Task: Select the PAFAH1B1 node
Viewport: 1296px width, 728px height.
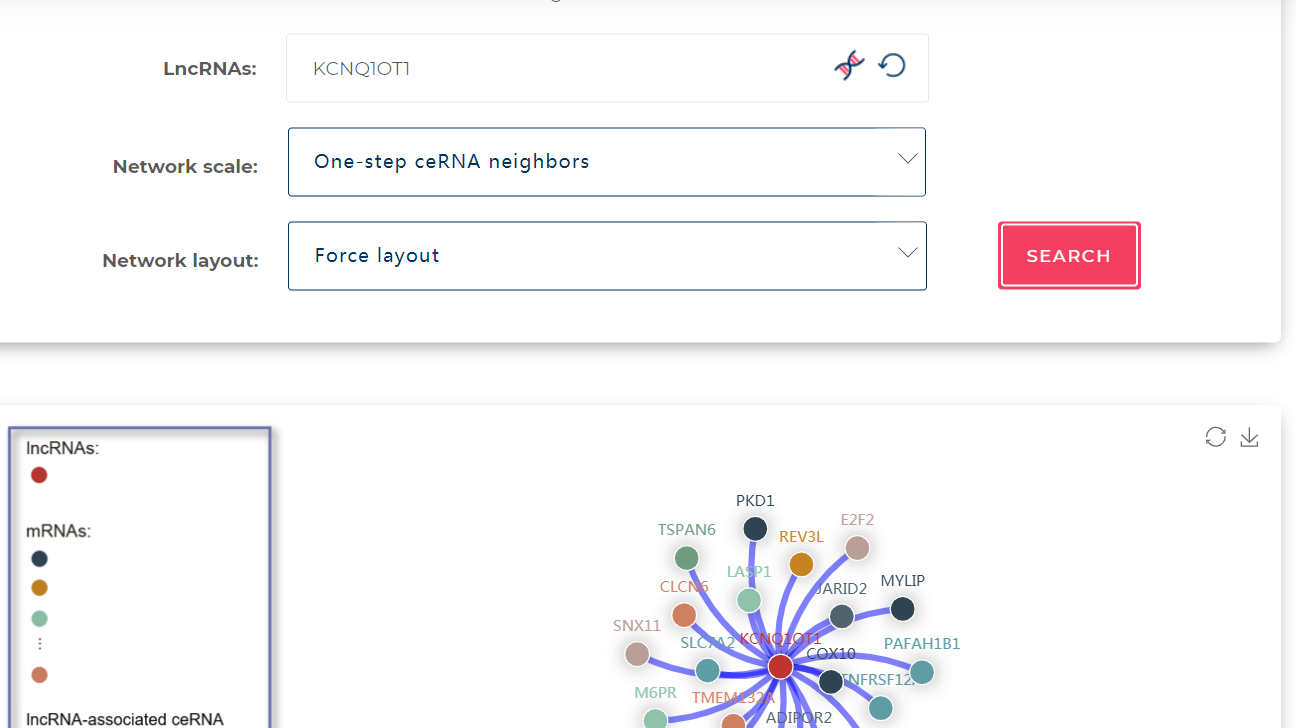Action: click(922, 672)
